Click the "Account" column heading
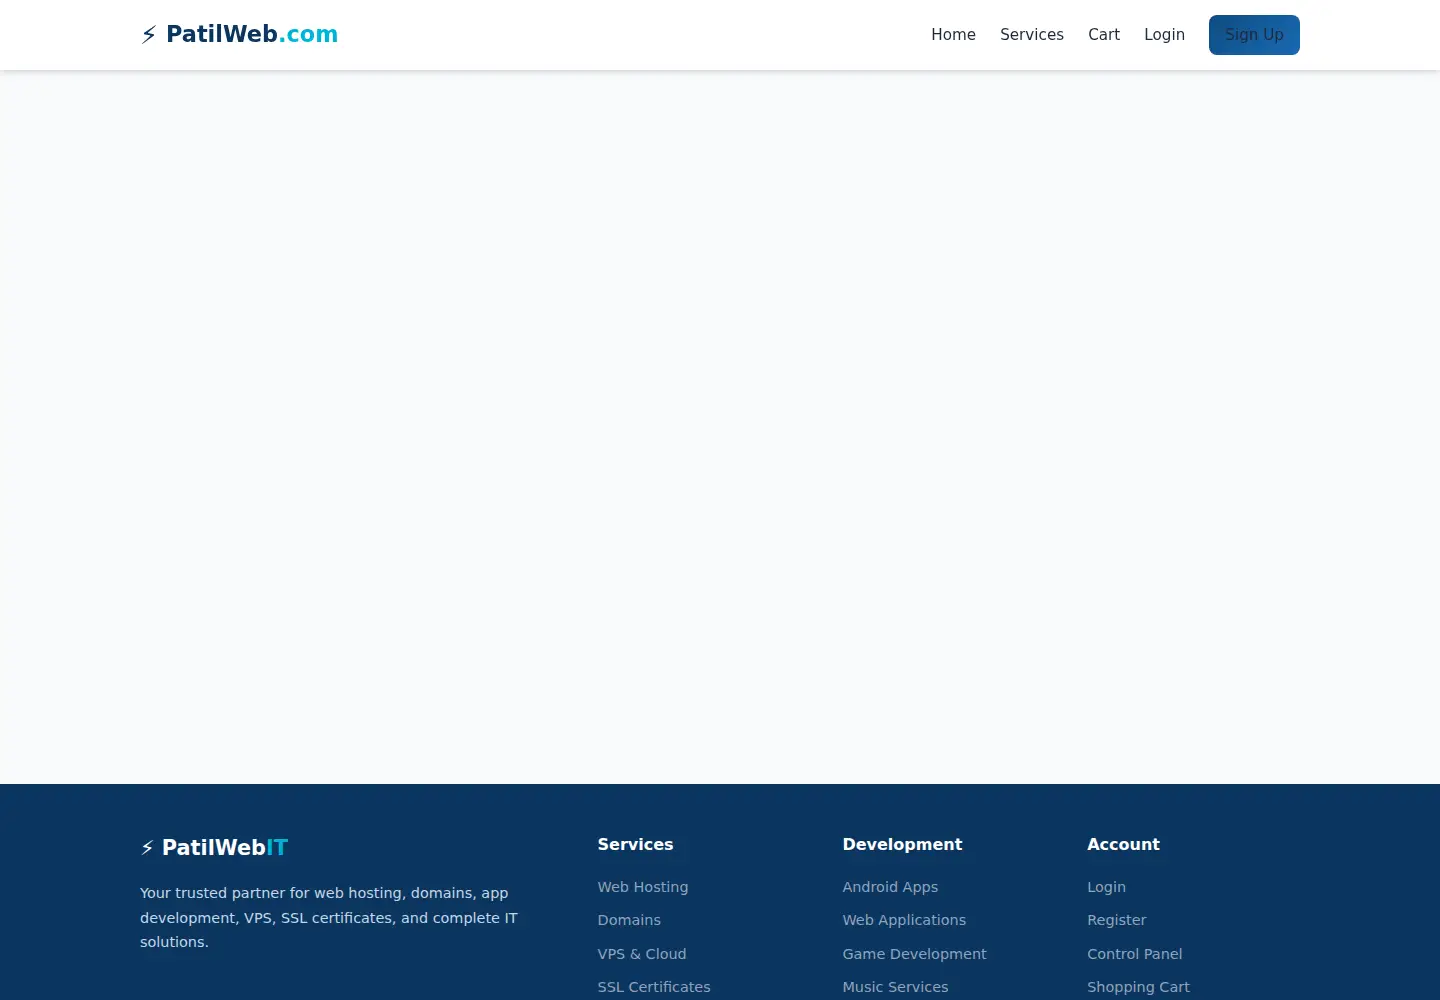Screen dimensions: 1440x1000 (x=1123, y=845)
